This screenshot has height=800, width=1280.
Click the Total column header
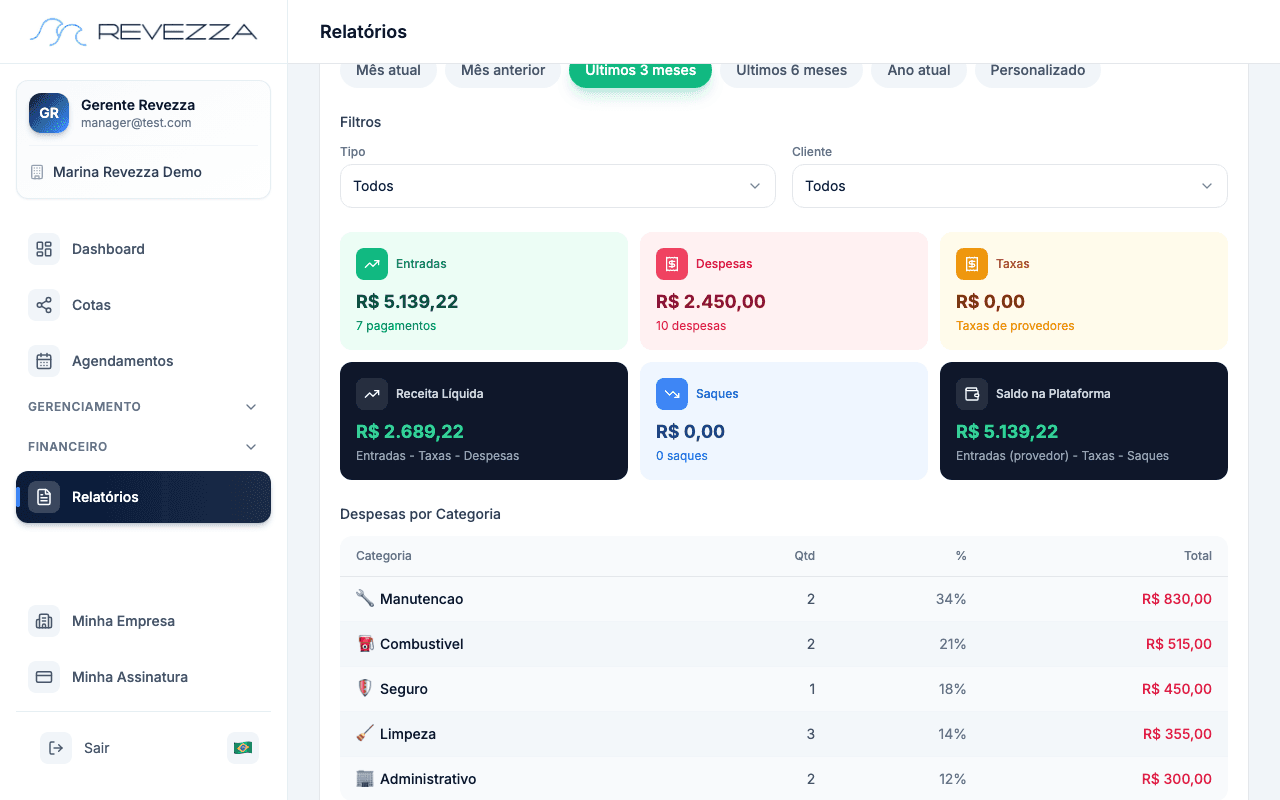[1198, 556]
